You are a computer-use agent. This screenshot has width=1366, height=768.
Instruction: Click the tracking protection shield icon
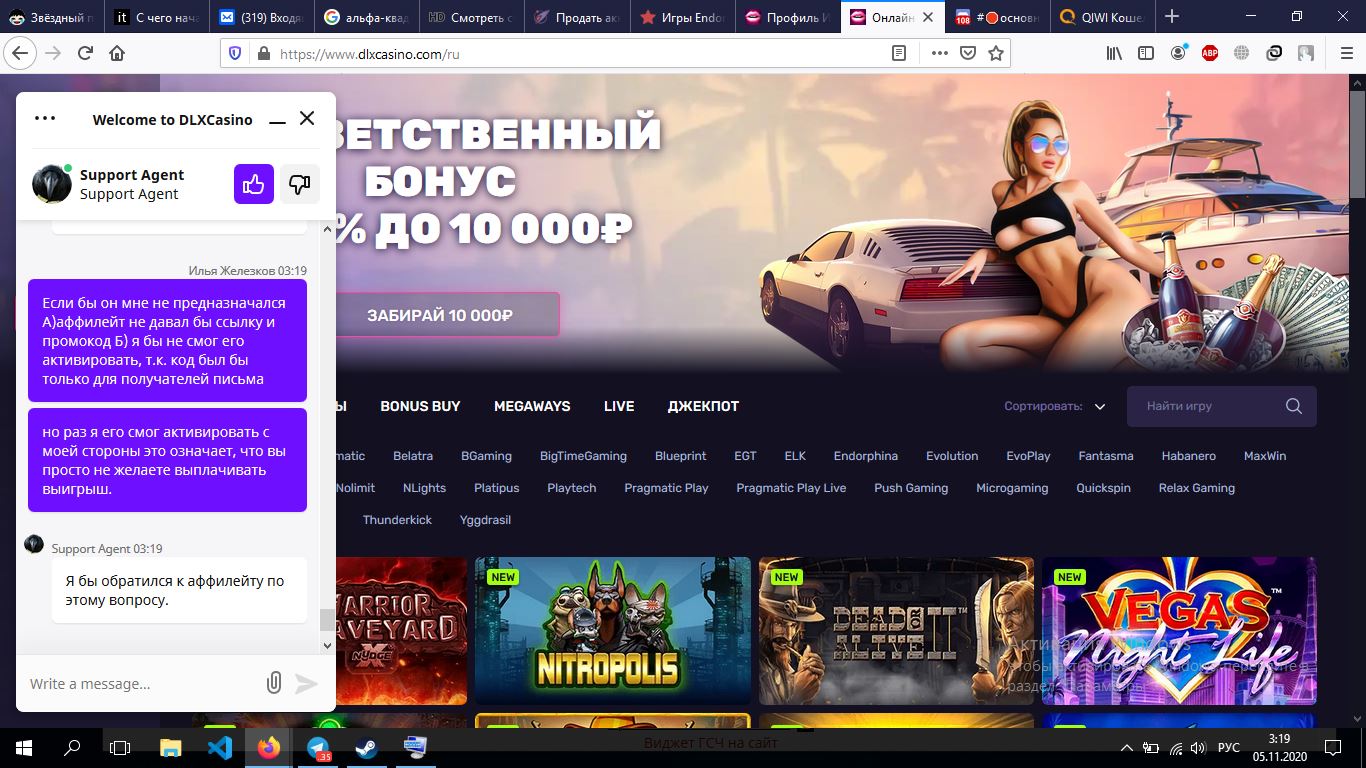click(x=236, y=54)
